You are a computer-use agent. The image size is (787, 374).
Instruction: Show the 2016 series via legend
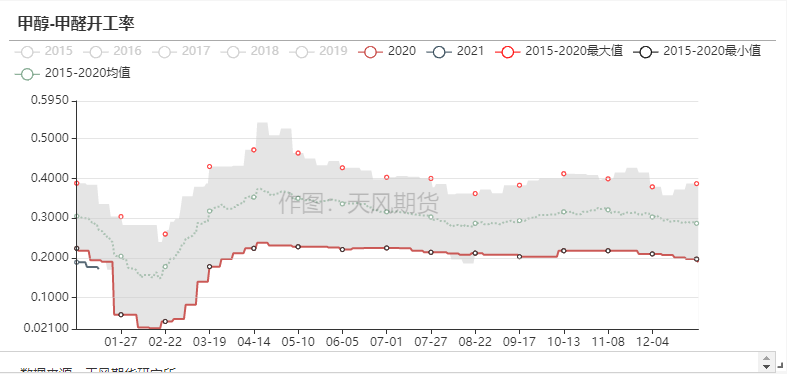coord(96,52)
